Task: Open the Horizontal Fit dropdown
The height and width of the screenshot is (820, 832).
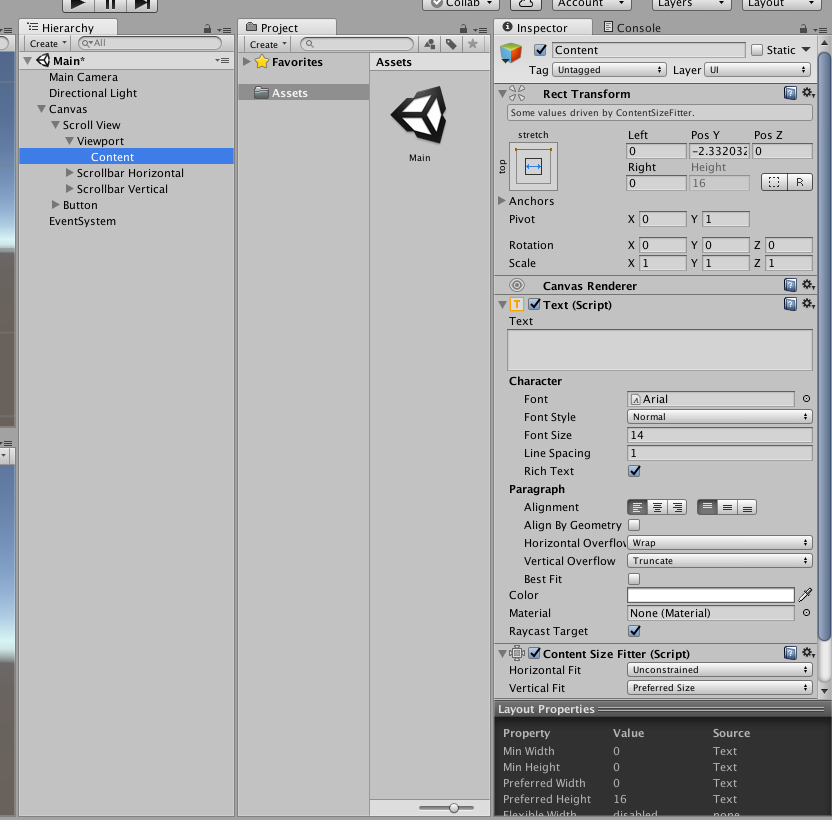Action: click(x=720, y=670)
